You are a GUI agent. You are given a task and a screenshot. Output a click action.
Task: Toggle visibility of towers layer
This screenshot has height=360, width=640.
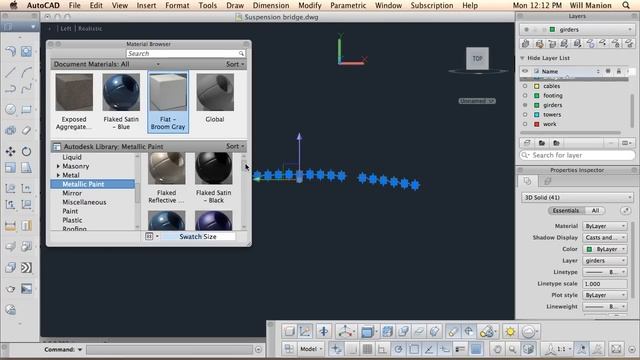[525, 115]
